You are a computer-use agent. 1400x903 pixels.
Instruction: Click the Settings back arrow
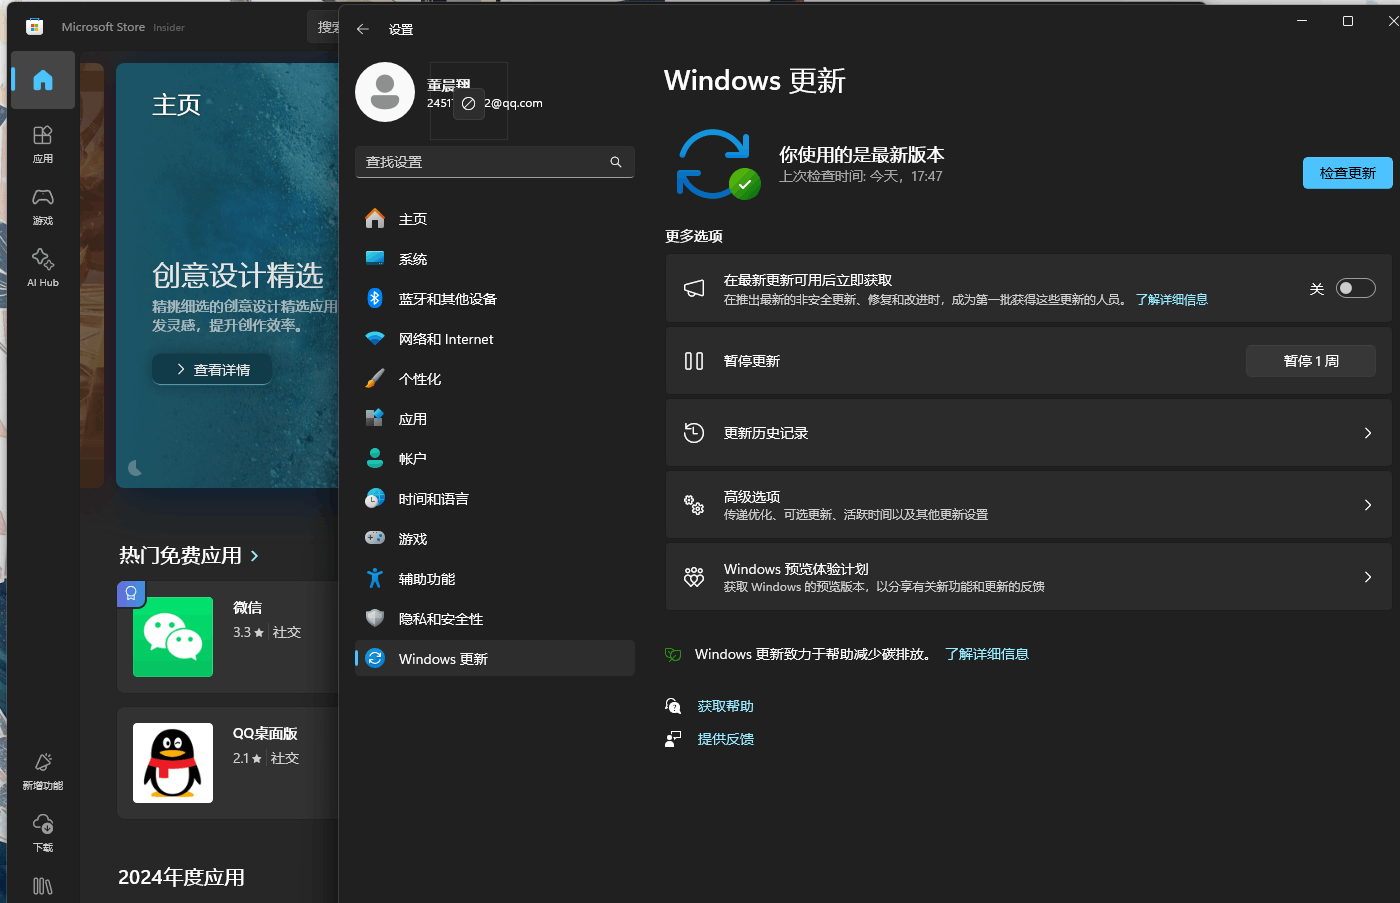363,29
